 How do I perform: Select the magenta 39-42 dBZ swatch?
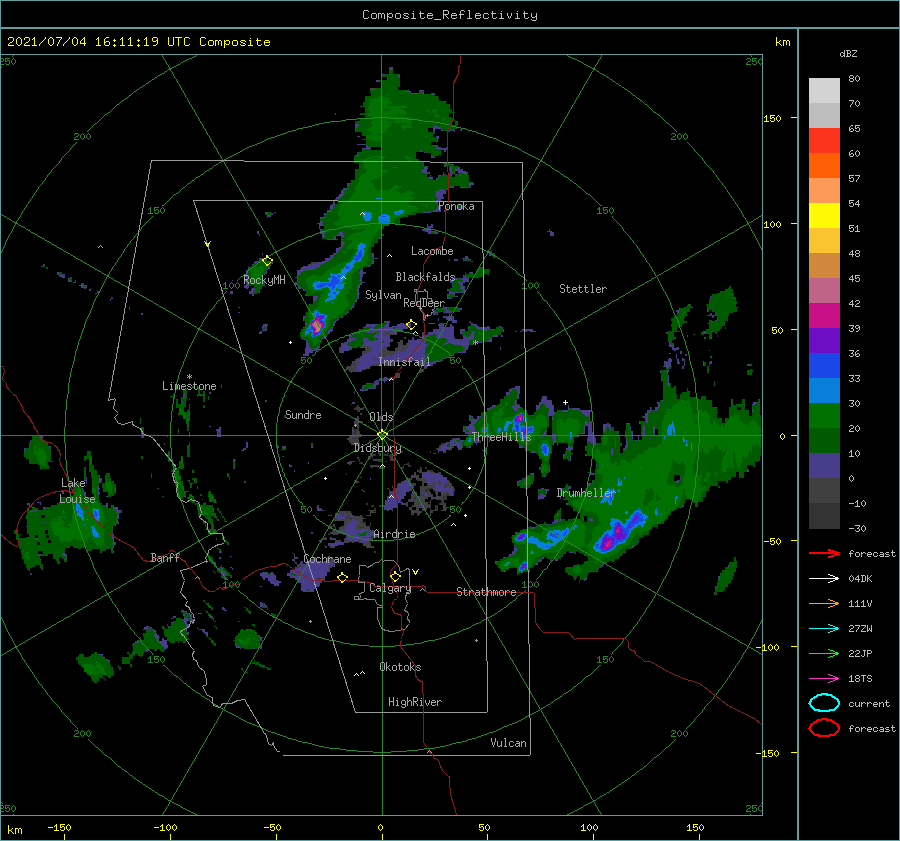[x=824, y=316]
